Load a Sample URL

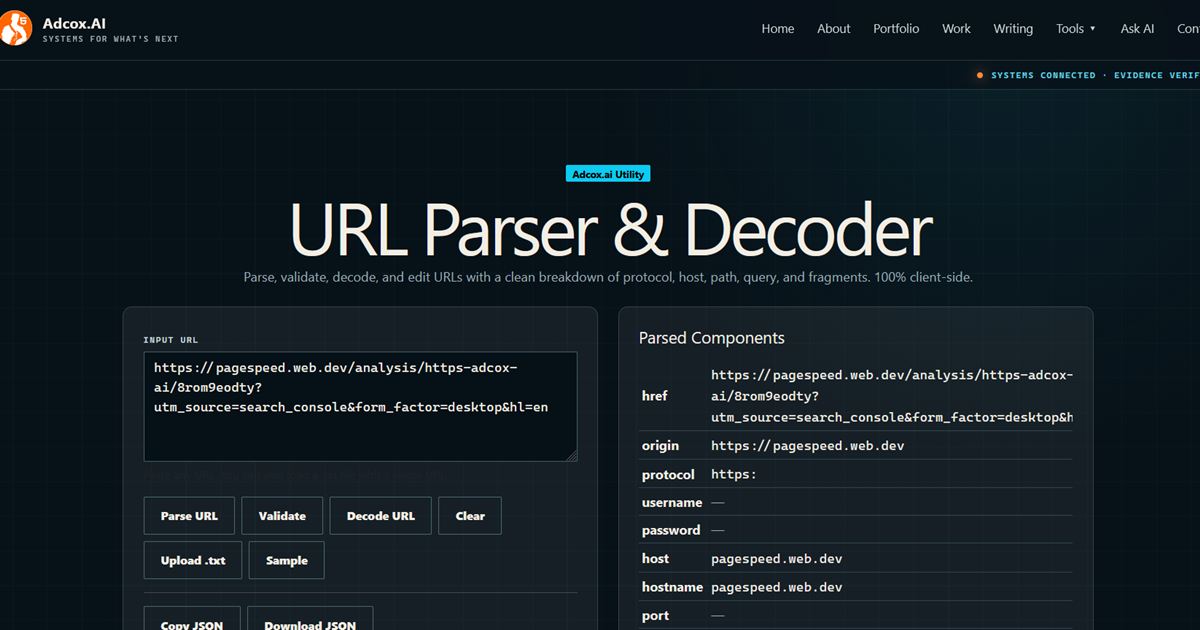pyautogui.click(x=287, y=561)
